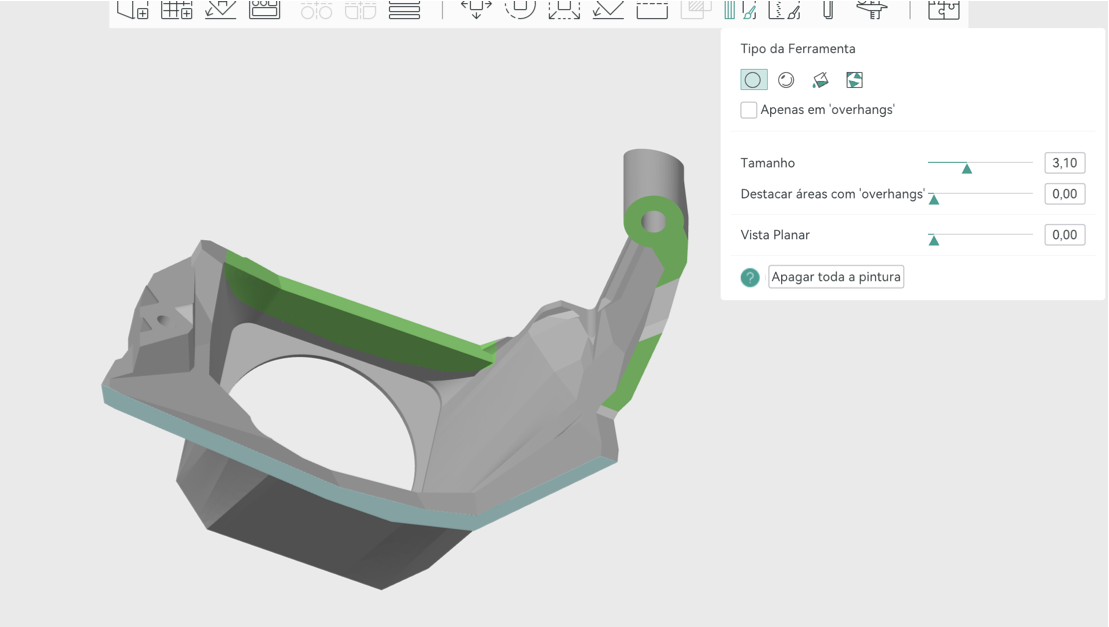Click the Tamanho value field showing 3,10

pyautogui.click(x=1064, y=163)
